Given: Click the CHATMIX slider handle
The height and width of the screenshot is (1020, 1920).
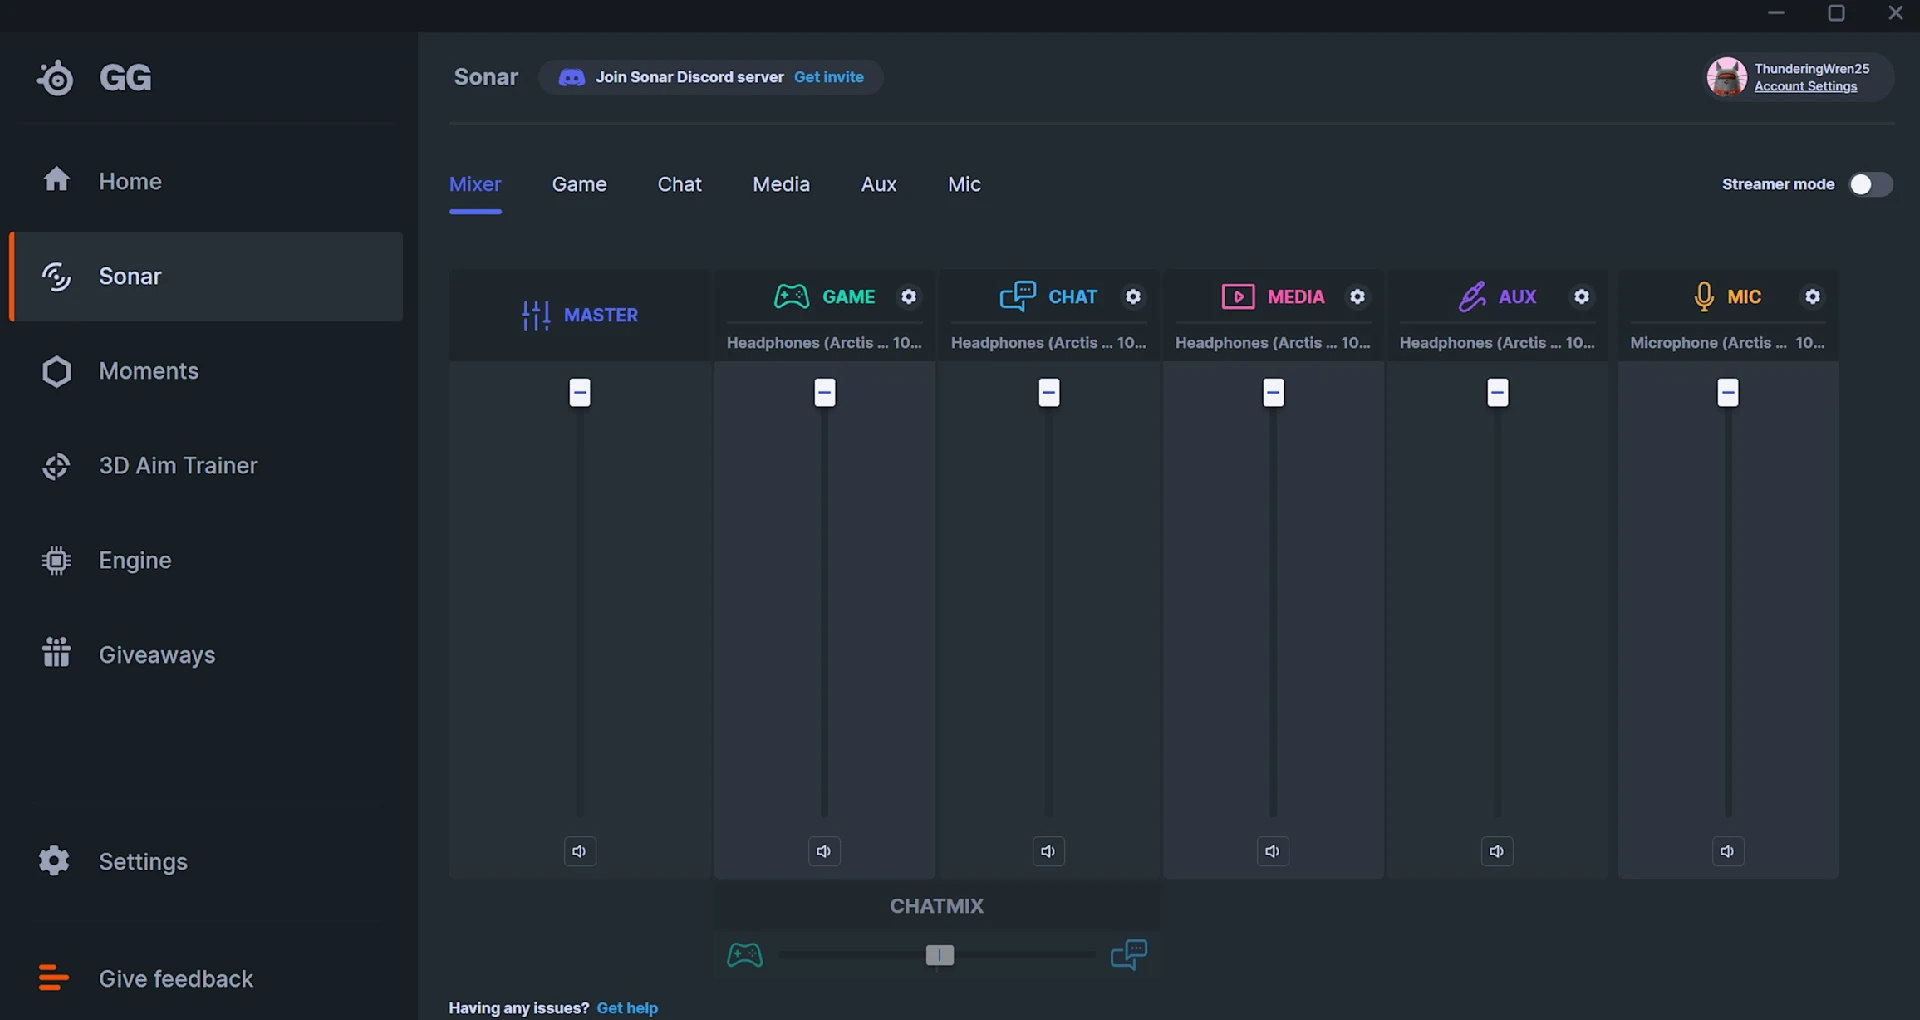Looking at the screenshot, I should (x=940, y=955).
